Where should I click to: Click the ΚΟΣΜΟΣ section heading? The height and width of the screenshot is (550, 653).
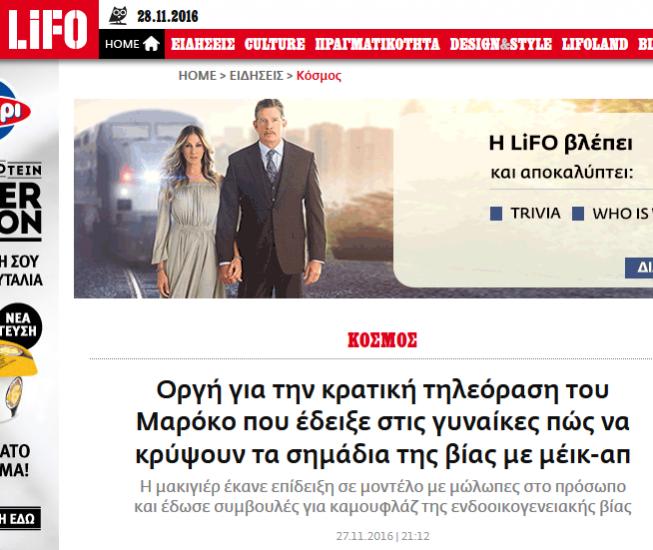(382, 340)
